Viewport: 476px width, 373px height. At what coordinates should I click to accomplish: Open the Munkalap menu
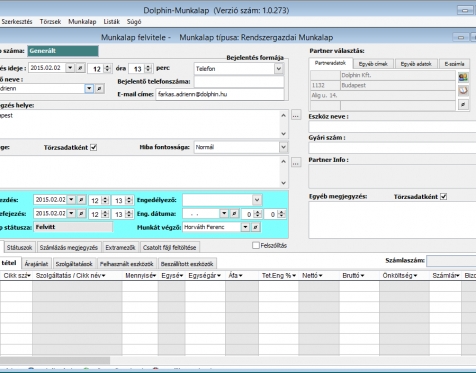point(82,22)
